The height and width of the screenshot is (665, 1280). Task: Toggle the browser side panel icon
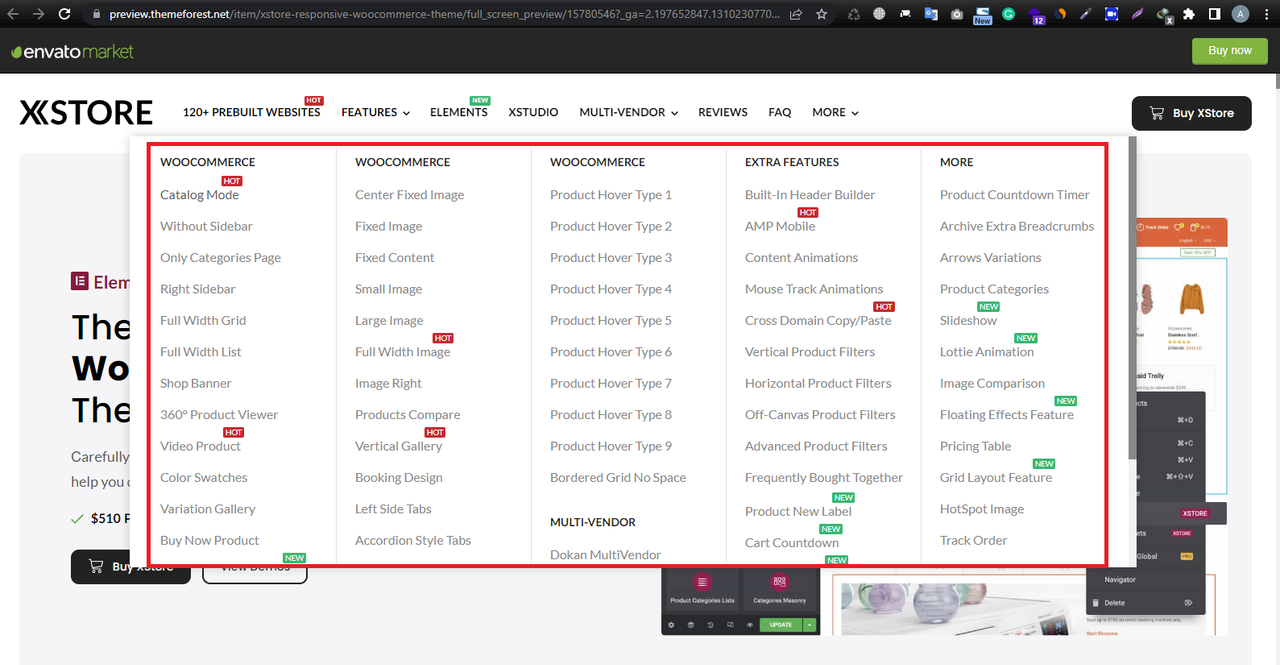click(1214, 15)
